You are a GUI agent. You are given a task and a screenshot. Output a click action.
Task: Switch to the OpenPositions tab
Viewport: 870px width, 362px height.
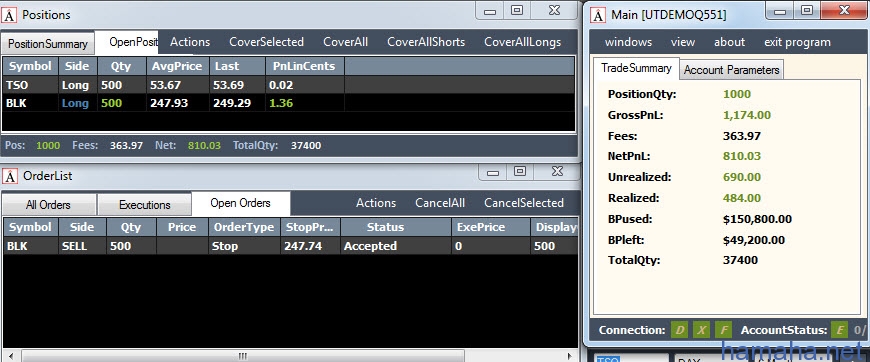pos(127,42)
